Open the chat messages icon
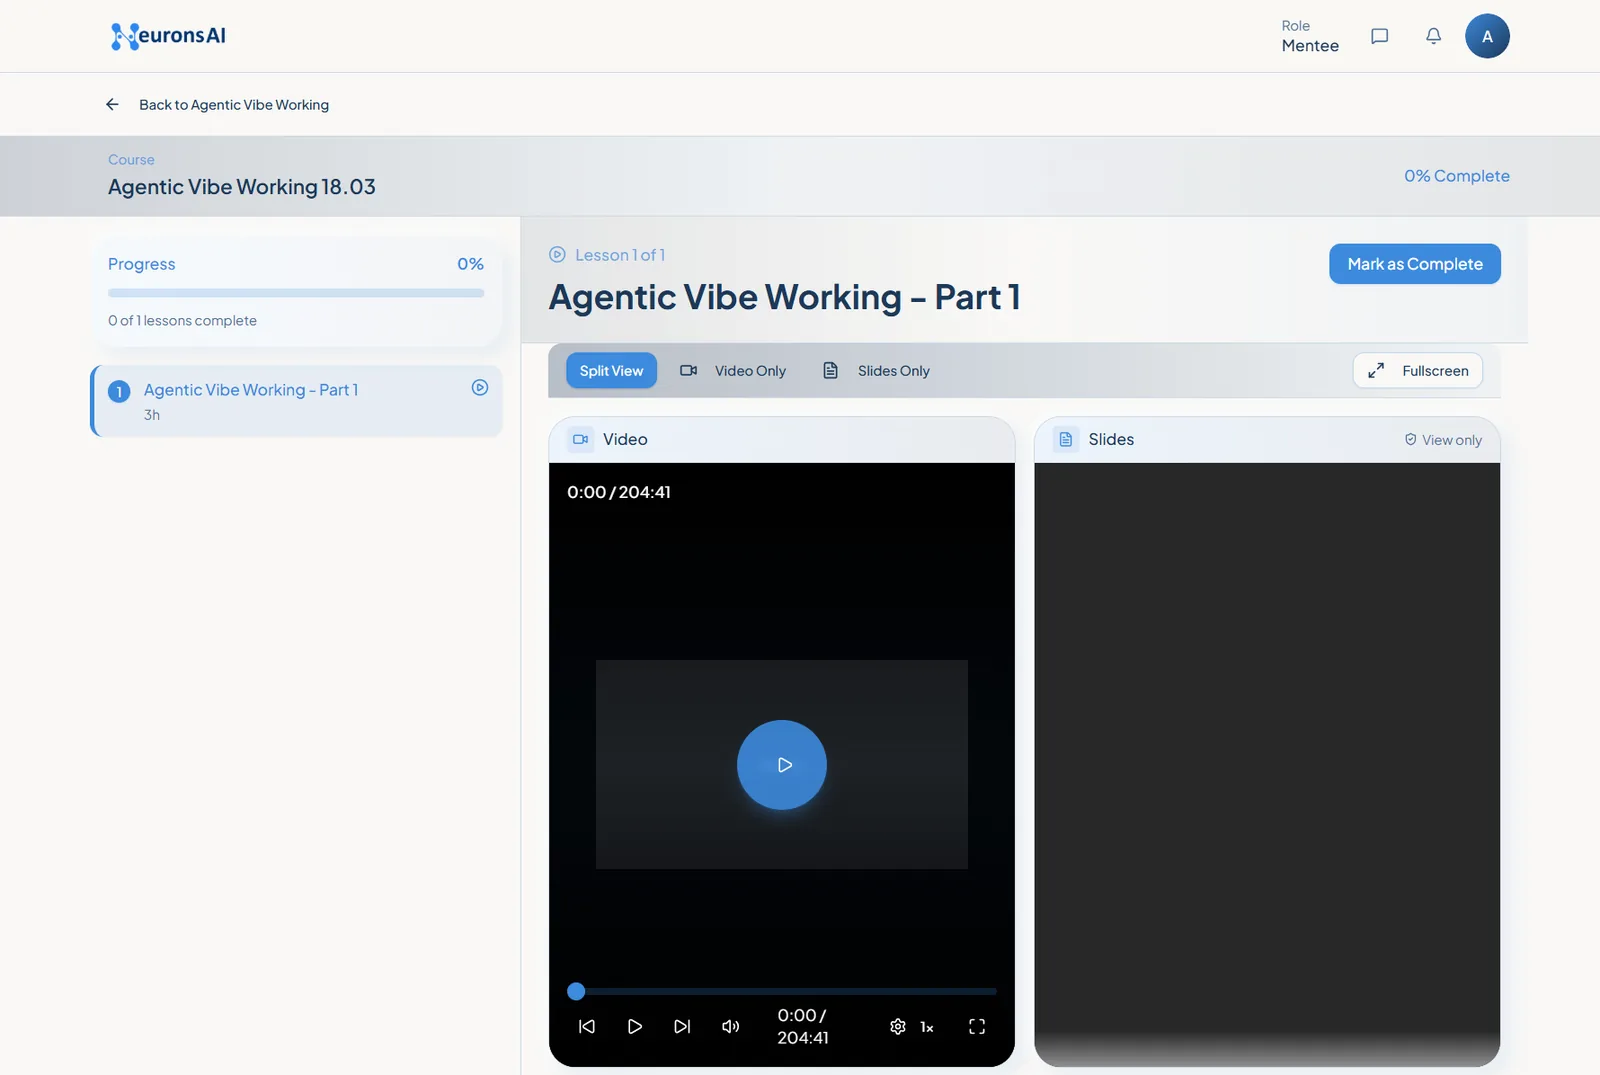This screenshot has width=1600, height=1075. [1380, 36]
